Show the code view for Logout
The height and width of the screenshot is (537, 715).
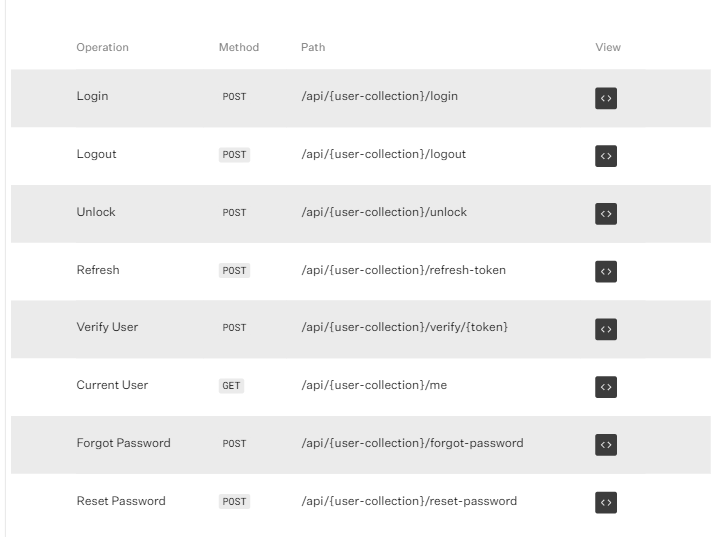pyautogui.click(x=606, y=156)
